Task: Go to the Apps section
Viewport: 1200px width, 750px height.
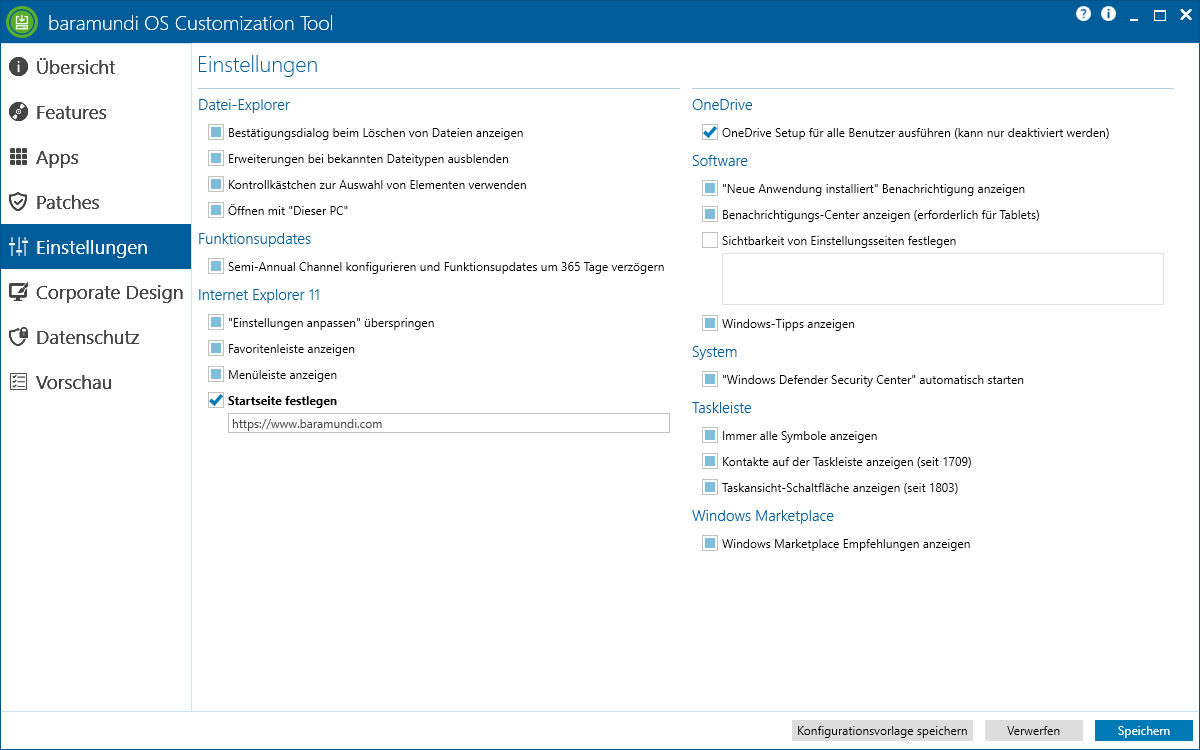Action: 95,157
